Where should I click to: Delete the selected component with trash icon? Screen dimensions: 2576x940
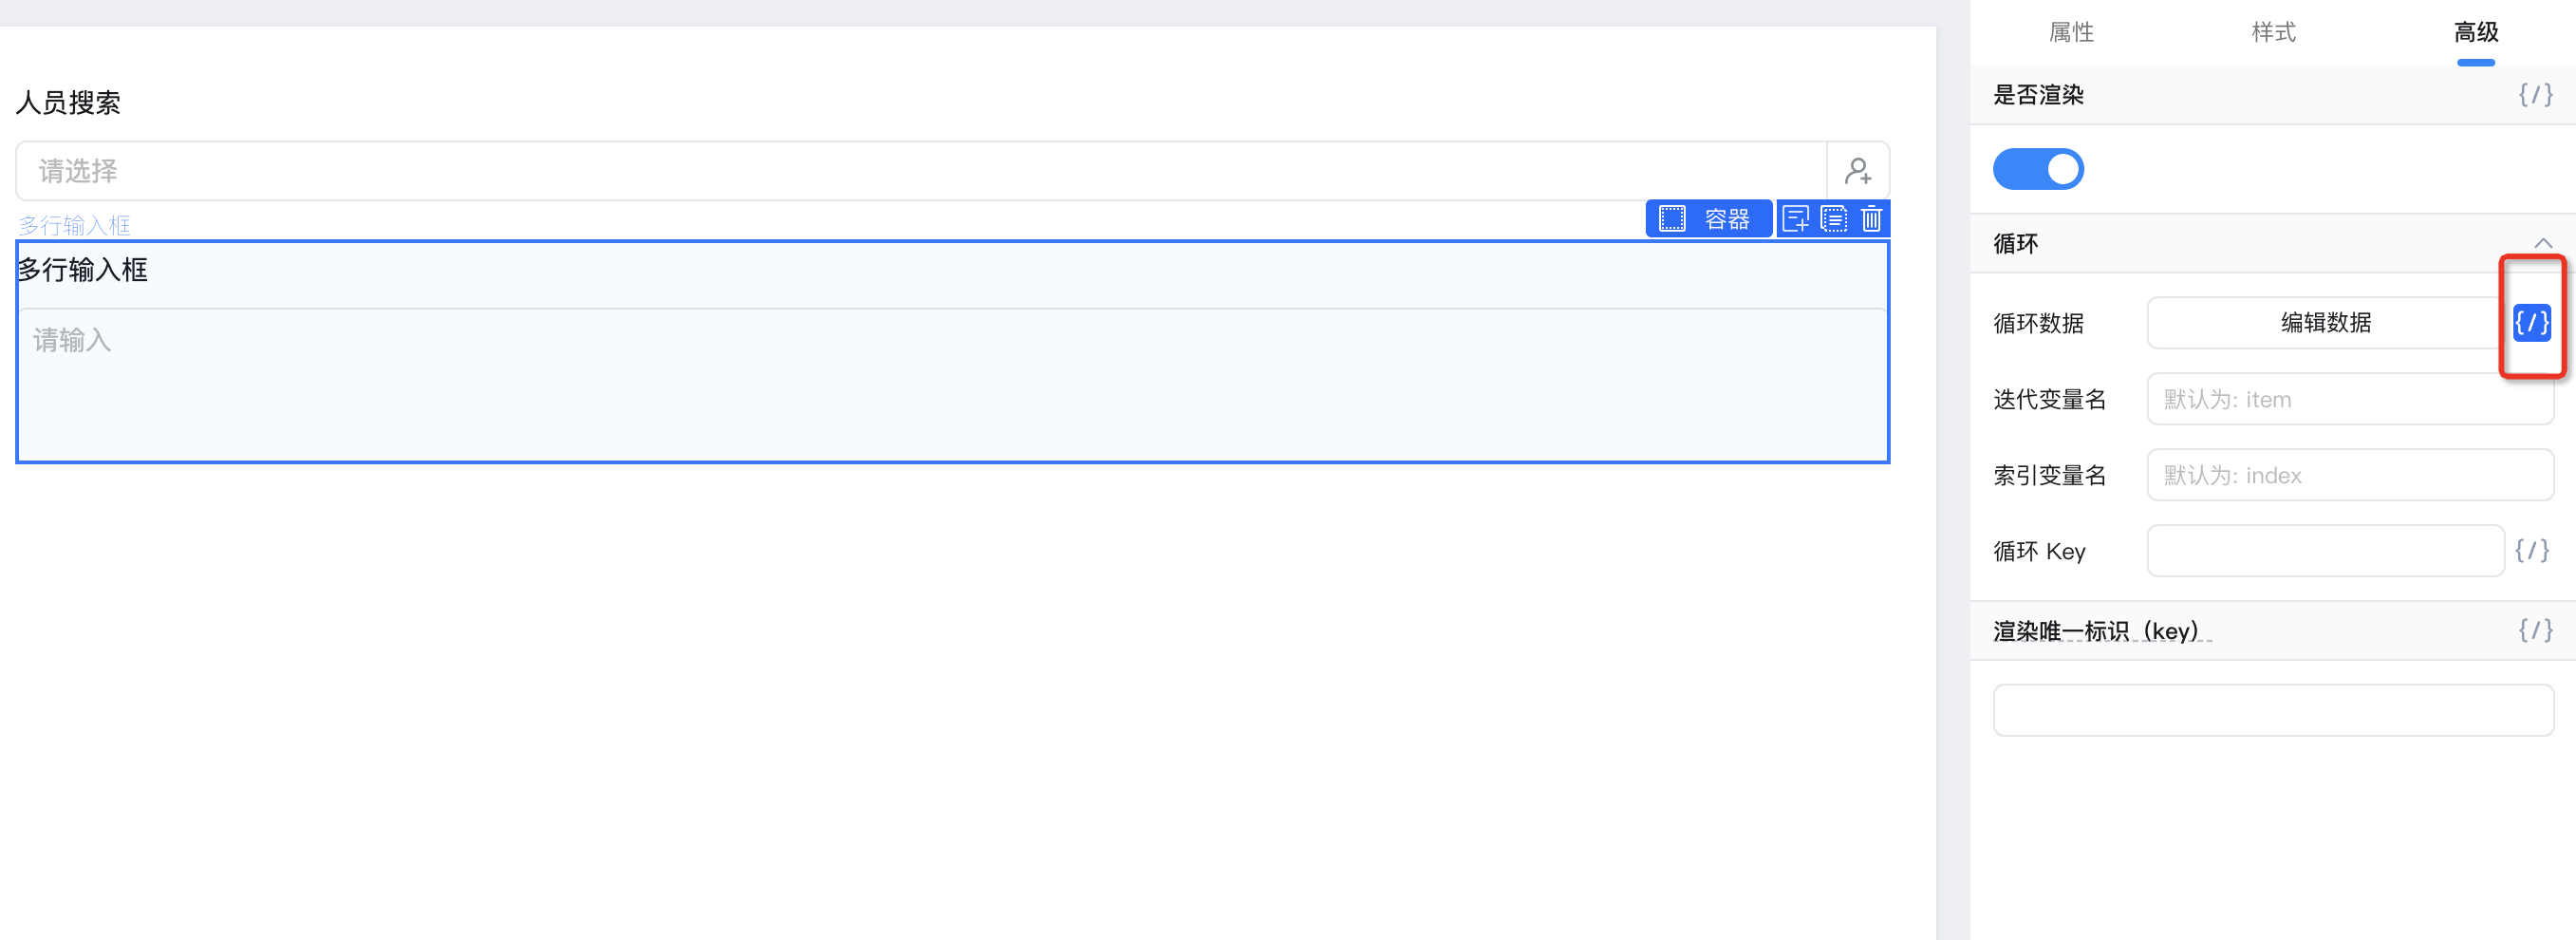(x=1870, y=219)
